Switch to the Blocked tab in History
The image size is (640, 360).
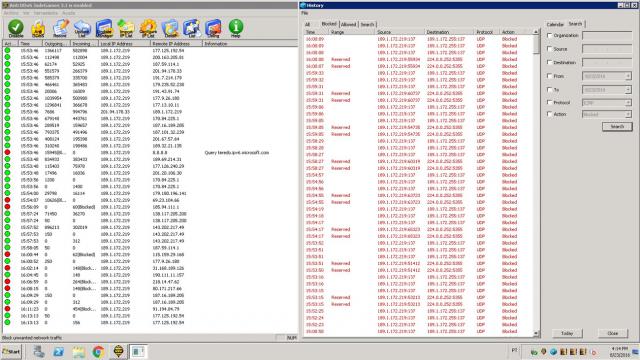[x=329, y=24]
